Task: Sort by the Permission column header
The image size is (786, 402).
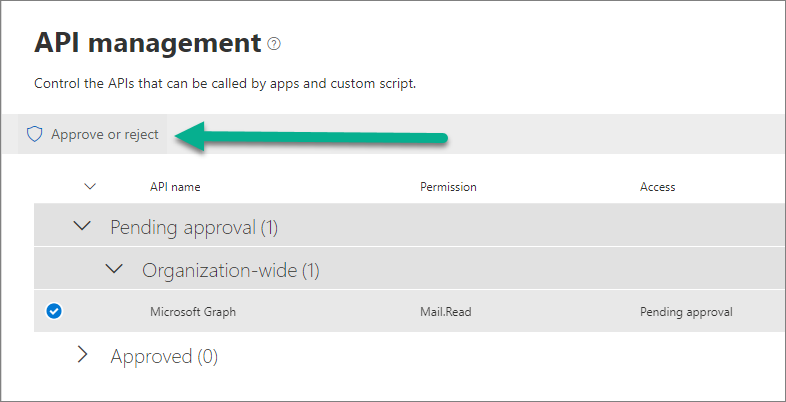Action: 448,187
